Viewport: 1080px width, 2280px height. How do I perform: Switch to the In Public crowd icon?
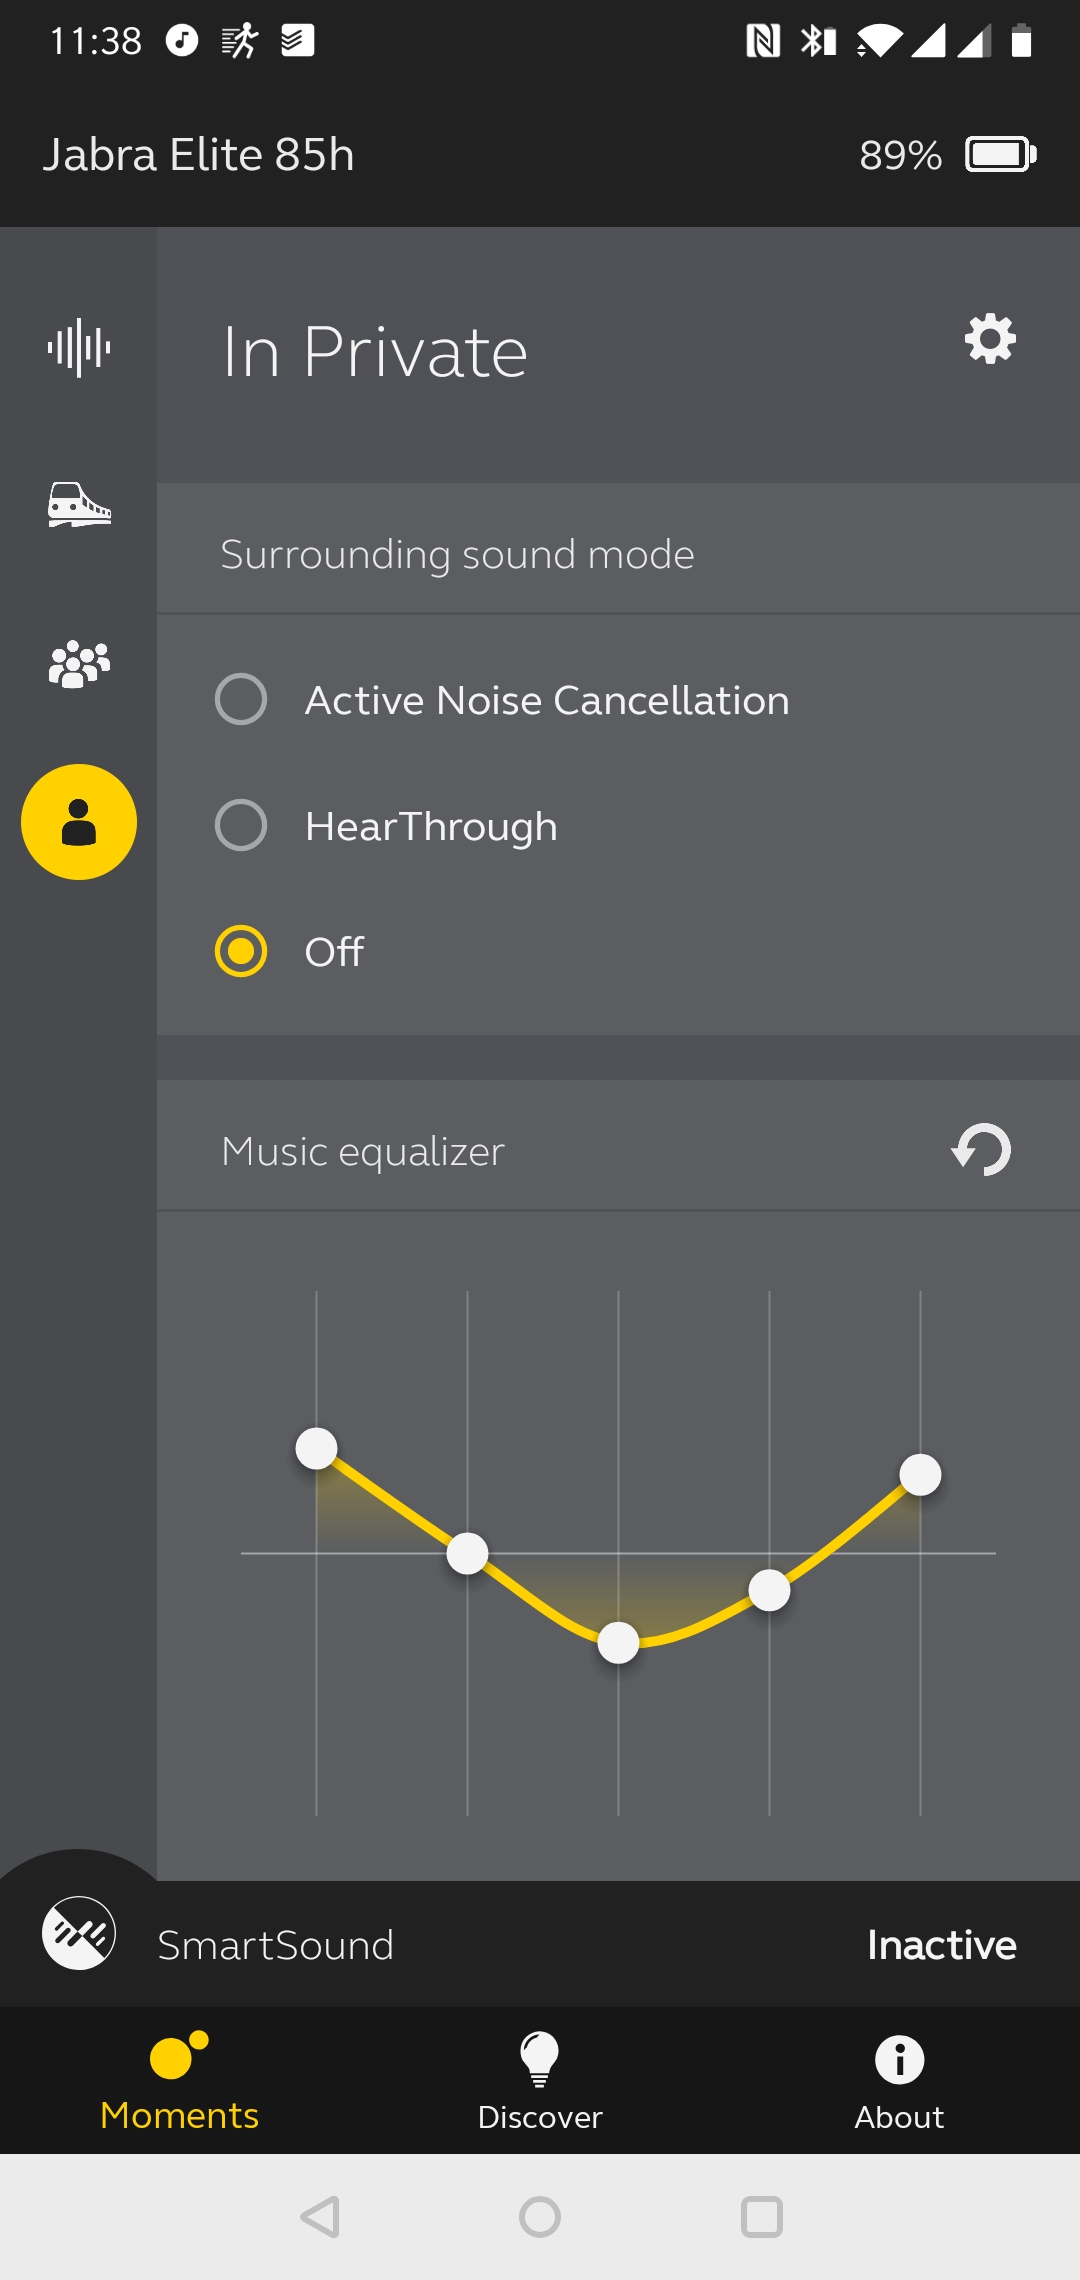[x=79, y=664]
